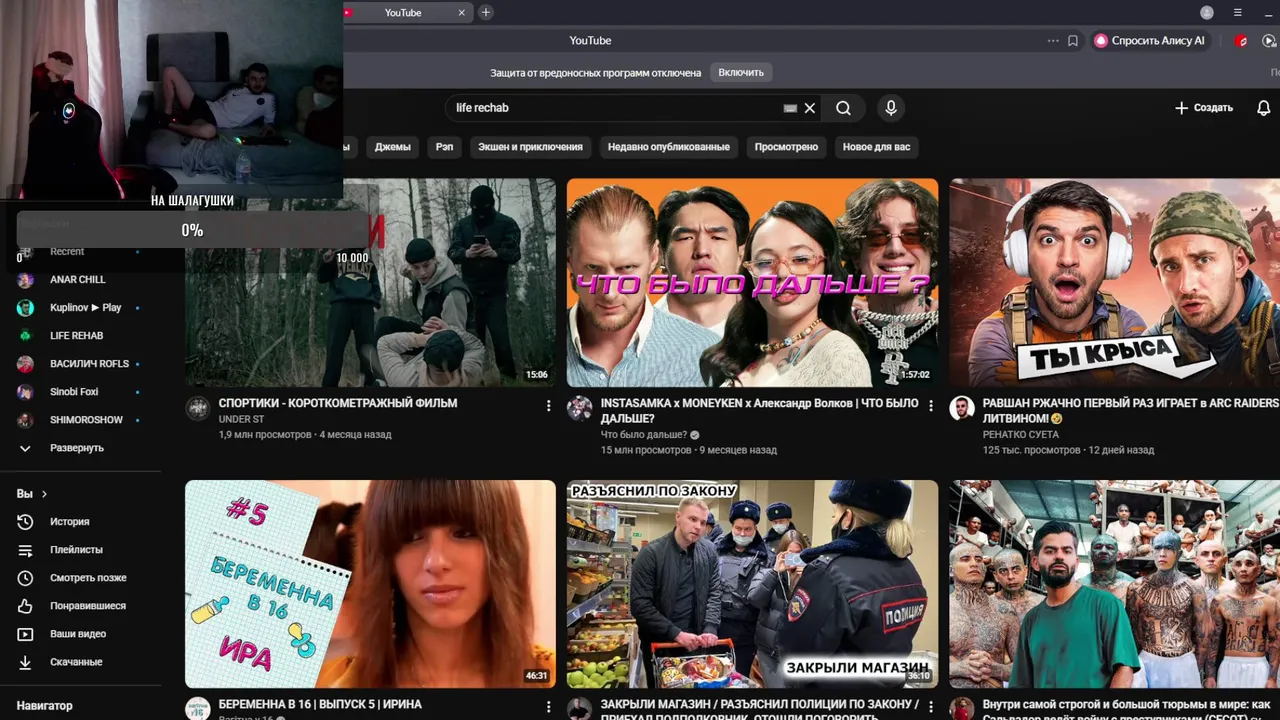The image size is (1280, 720).
Task: Open ТЫ КРЫСА ARC RAIDERS thumbnail
Action: tap(1114, 283)
